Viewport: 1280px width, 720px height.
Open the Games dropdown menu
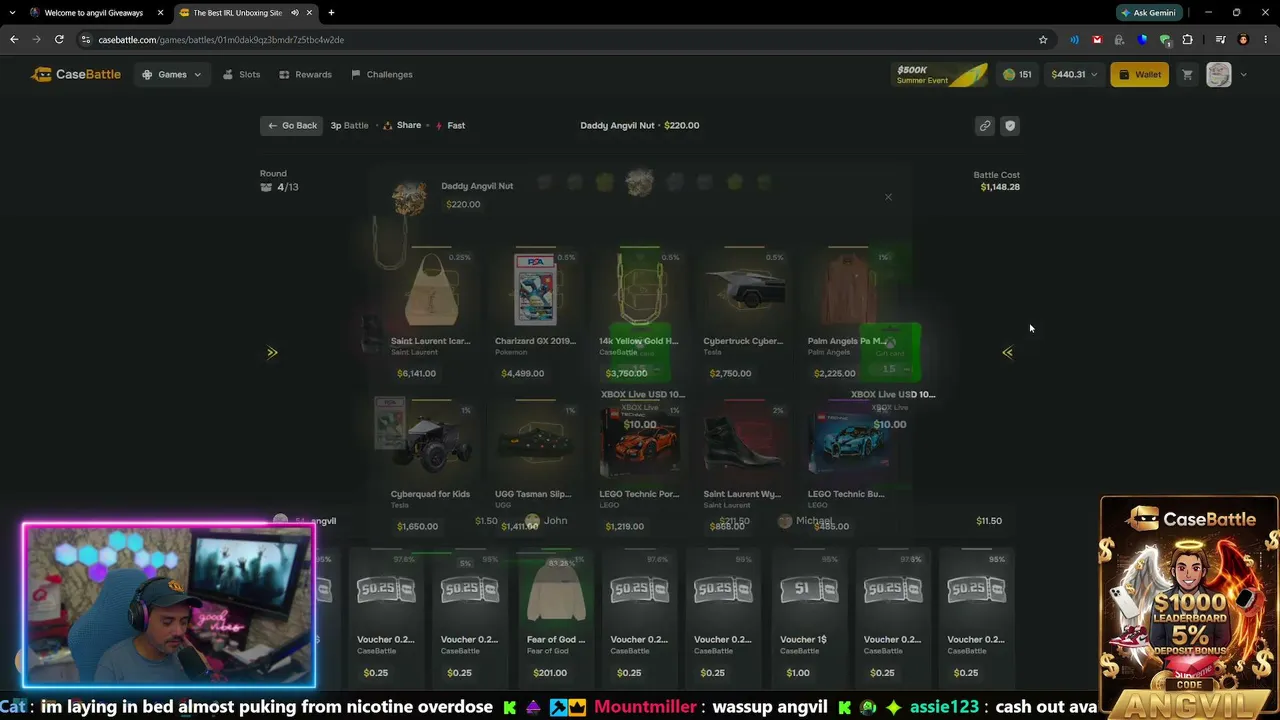[172, 74]
